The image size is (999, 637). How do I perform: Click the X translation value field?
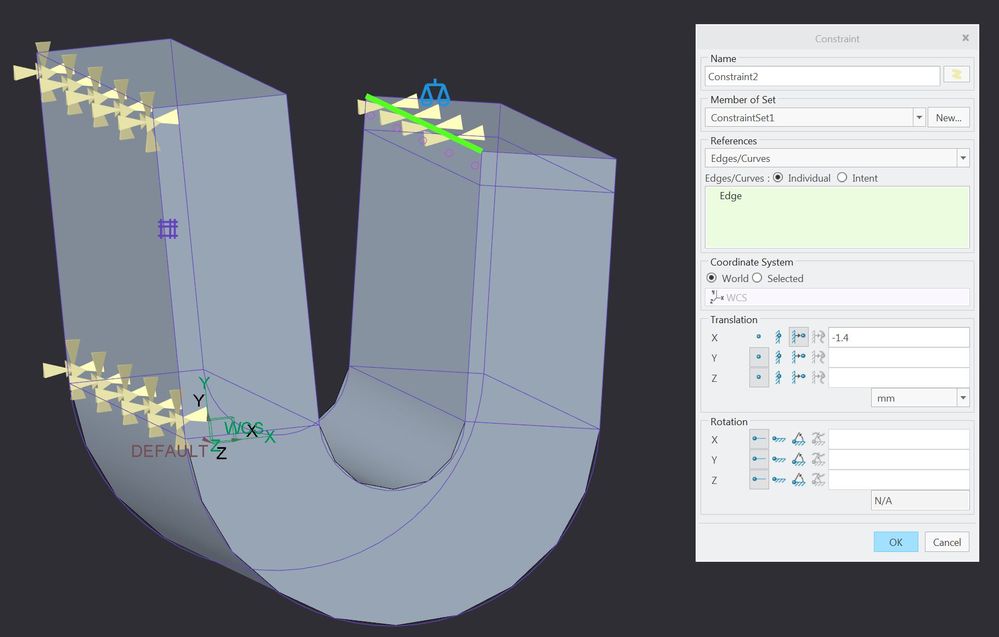coord(898,337)
